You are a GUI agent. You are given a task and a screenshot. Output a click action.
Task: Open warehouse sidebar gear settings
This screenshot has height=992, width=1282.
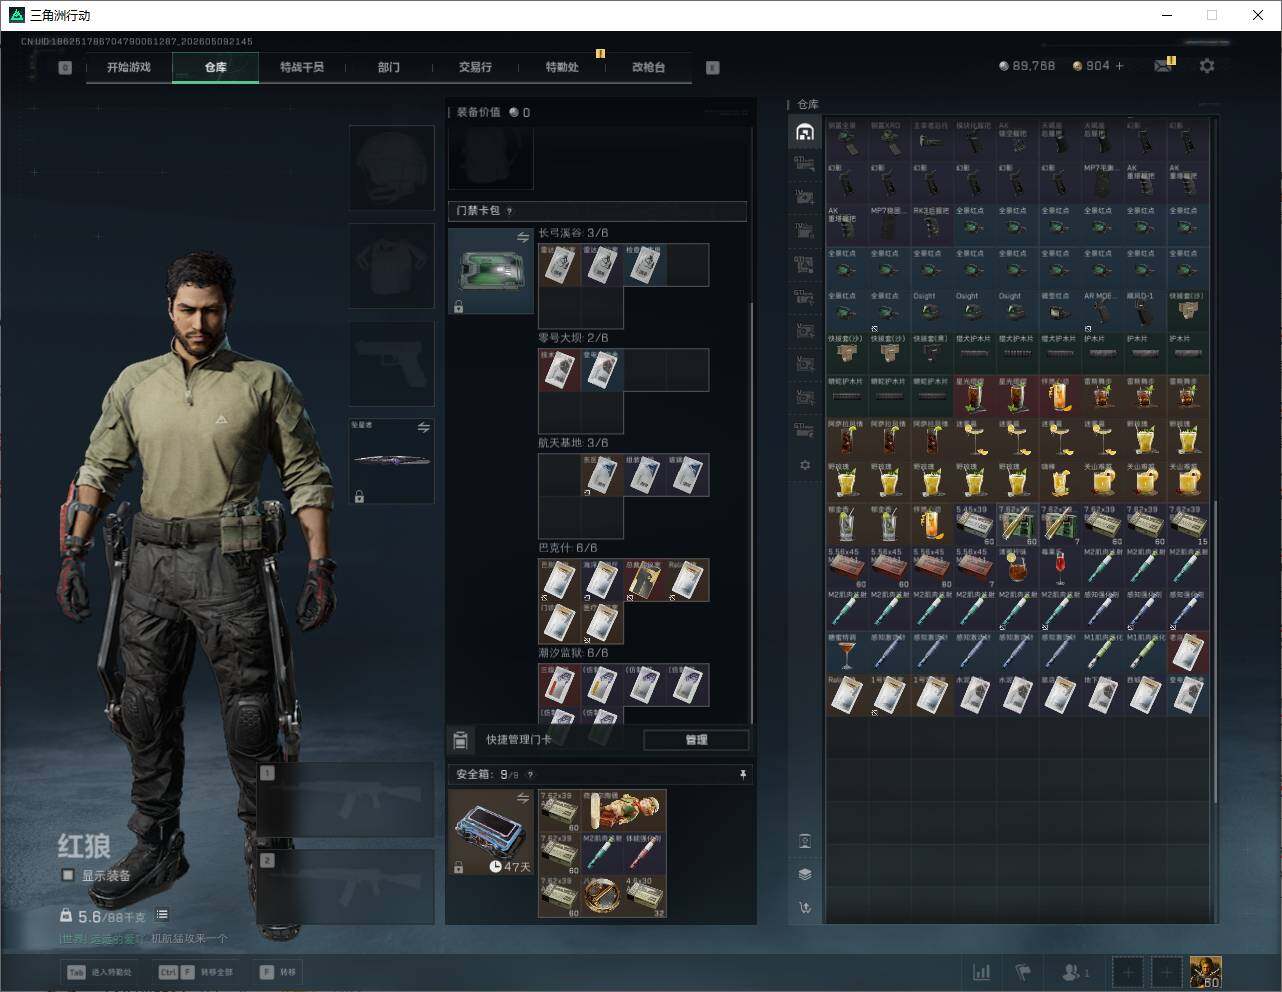coord(804,465)
